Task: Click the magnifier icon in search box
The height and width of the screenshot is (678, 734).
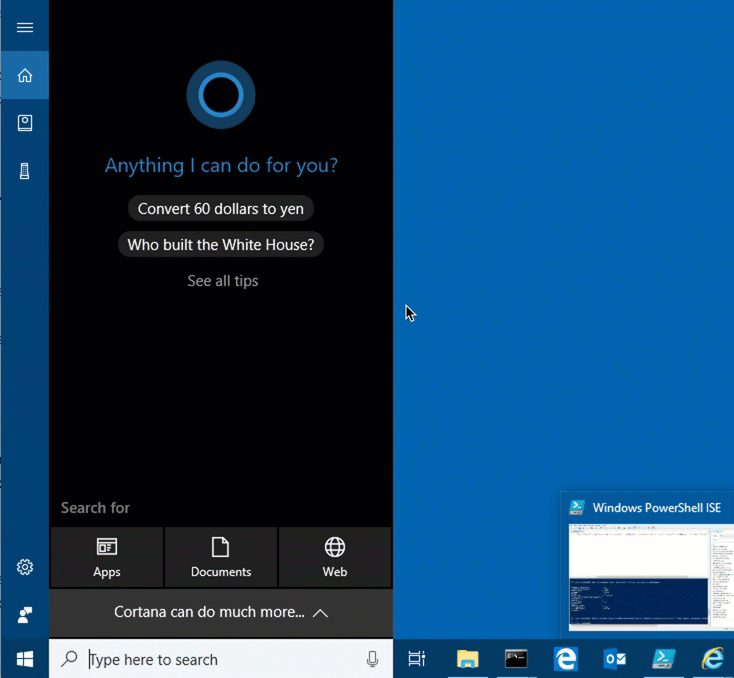Action: click(69, 659)
